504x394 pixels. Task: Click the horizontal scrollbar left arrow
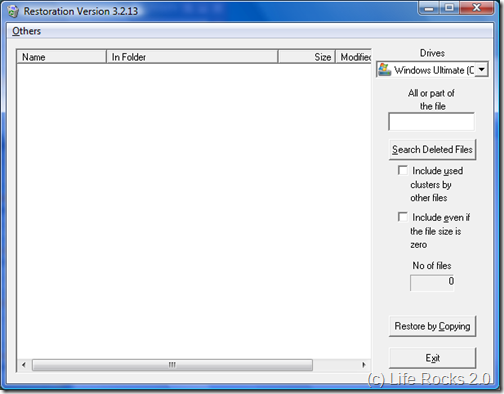tap(24, 365)
